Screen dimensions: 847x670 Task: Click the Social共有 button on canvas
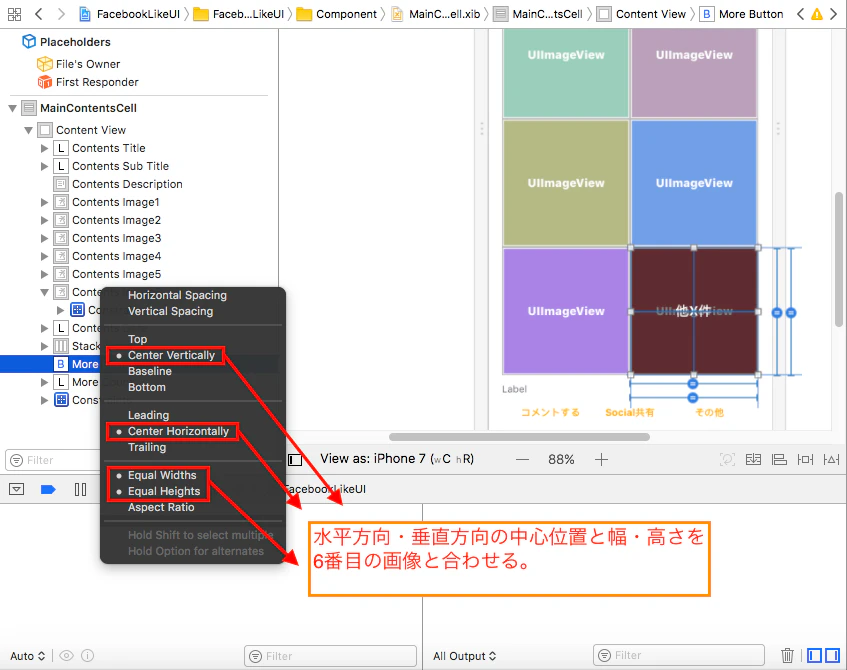click(x=629, y=412)
